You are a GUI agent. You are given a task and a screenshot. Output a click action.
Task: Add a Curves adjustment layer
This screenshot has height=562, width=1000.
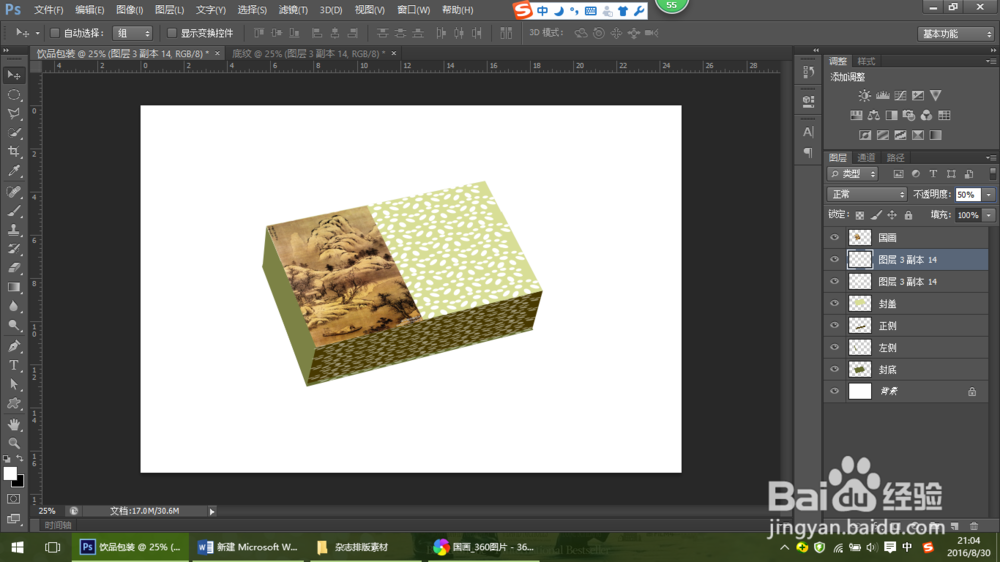coord(900,96)
